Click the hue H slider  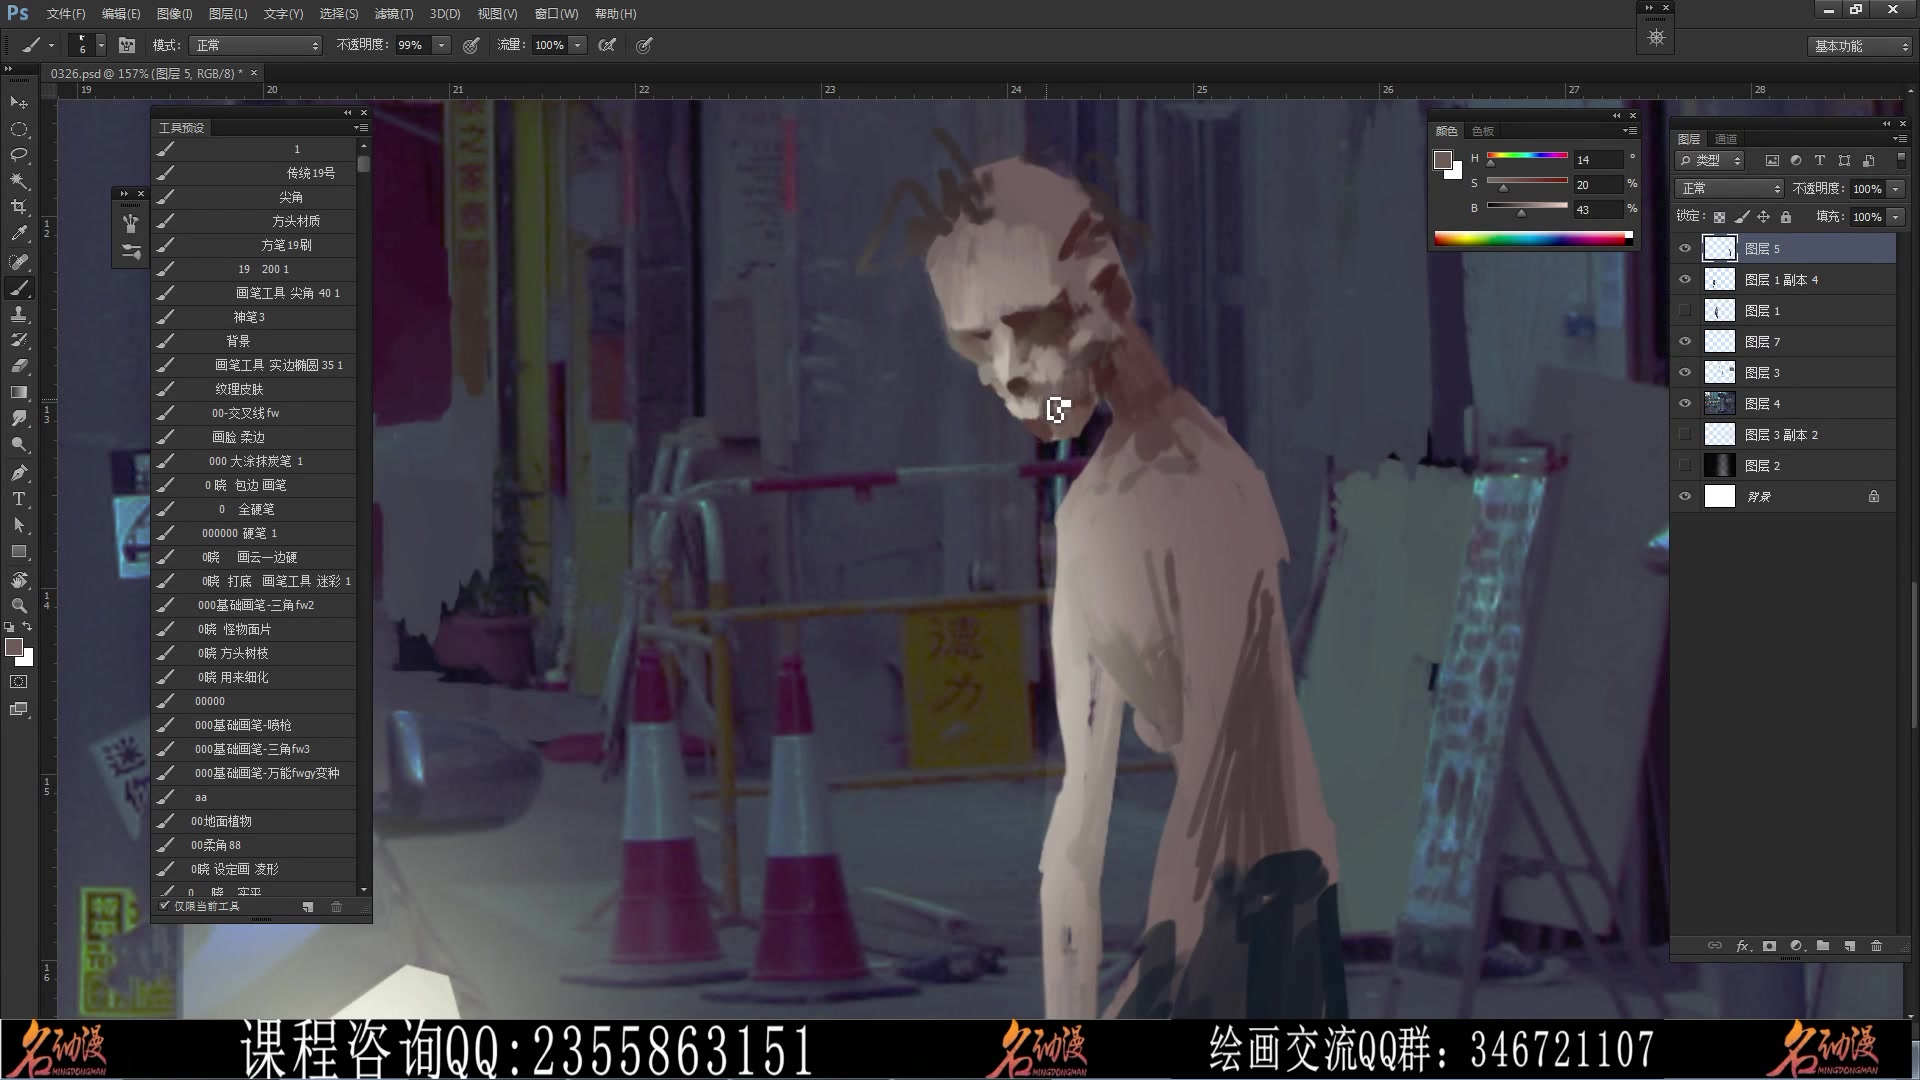[x=1527, y=156]
